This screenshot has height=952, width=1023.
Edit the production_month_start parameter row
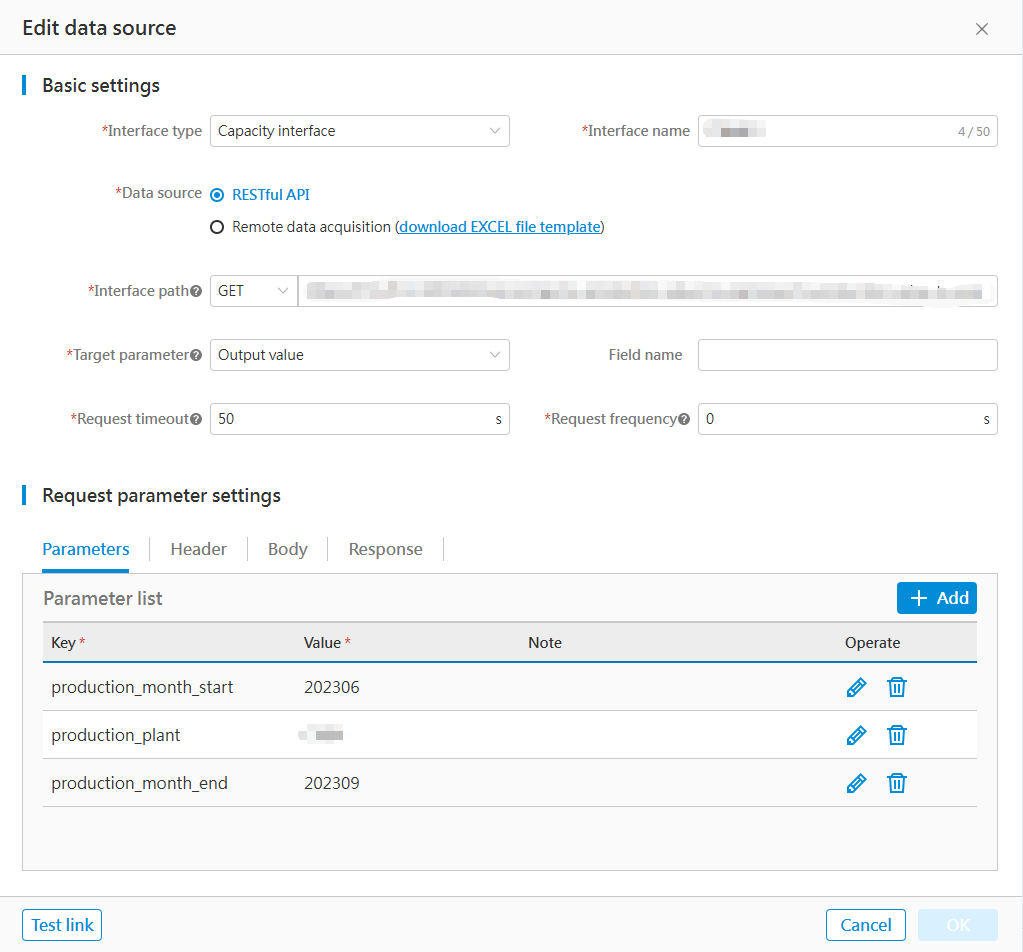click(856, 687)
